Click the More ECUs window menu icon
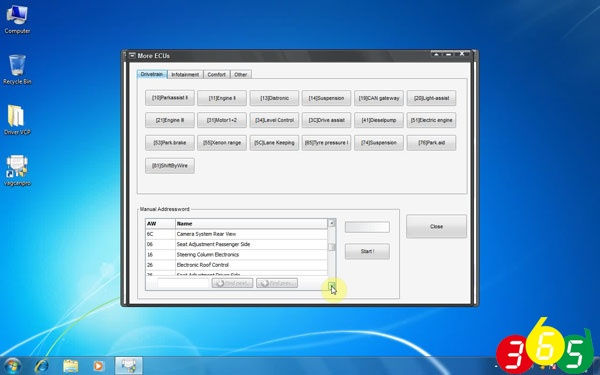Screen dimensions: 600x375 [x=132, y=55]
